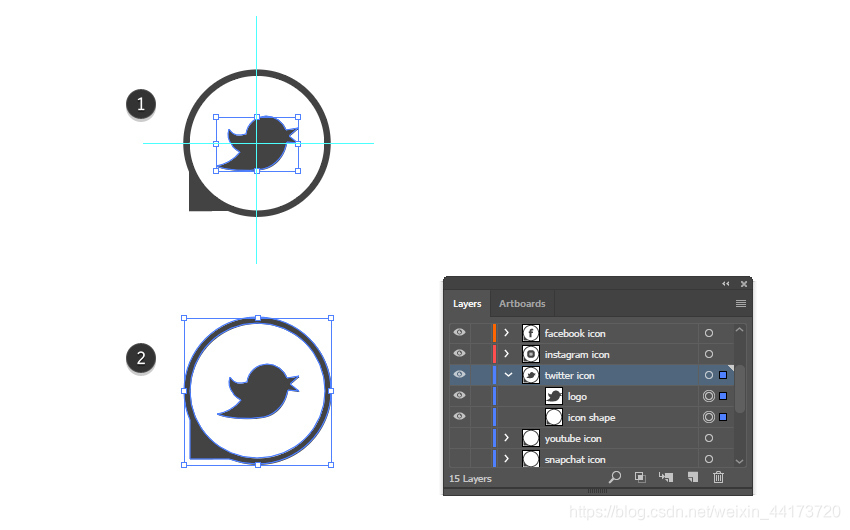Click Make/Release Clipping Mask icon
The image size is (850, 530).
[x=640, y=477]
